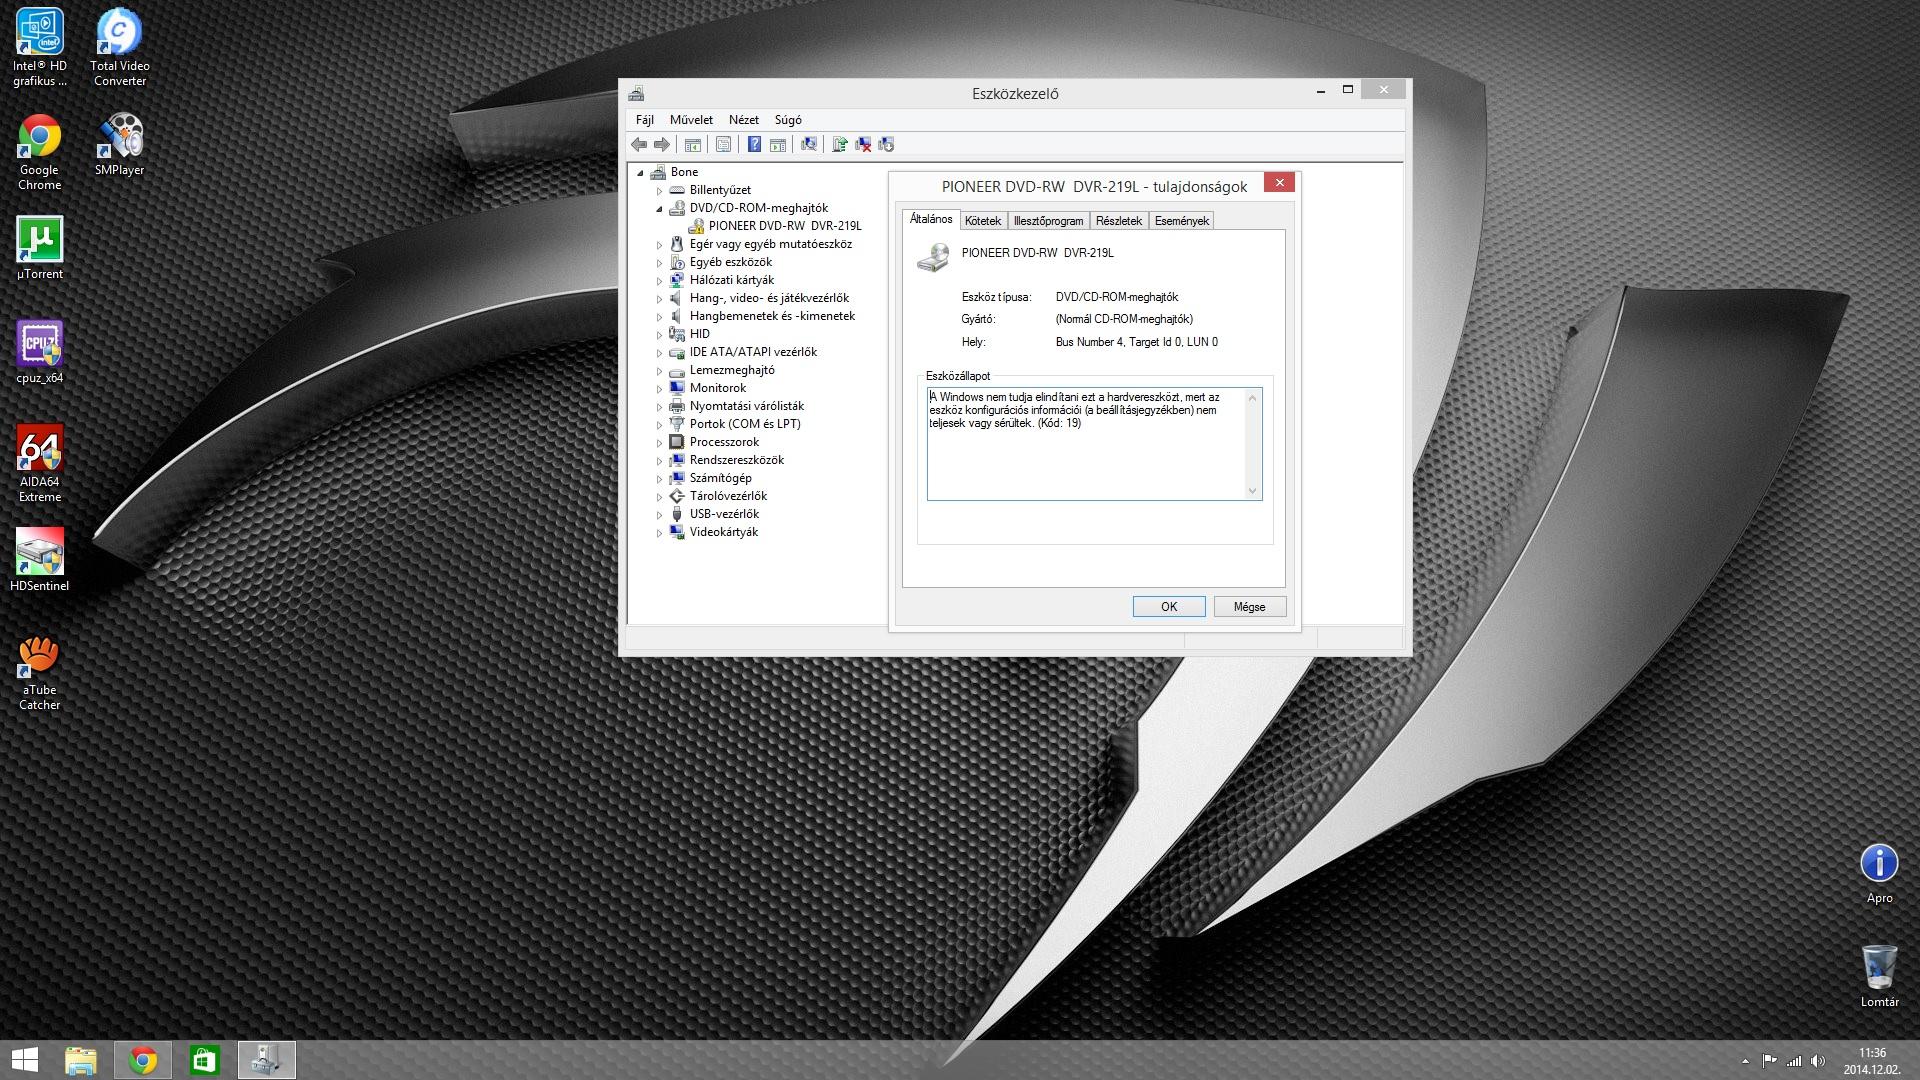Switch to the Események tab
Screen dimensions: 1920x1080
pos(1182,221)
